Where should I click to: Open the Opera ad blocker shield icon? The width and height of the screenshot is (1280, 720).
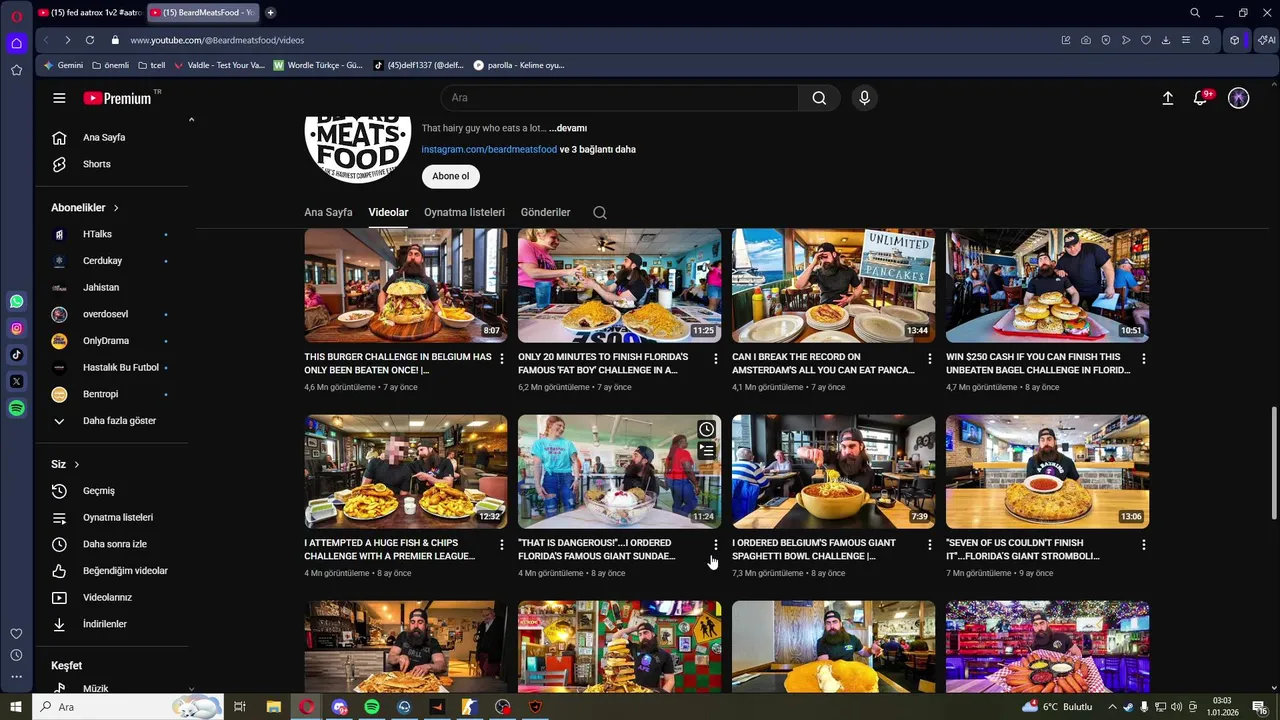pos(1106,40)
